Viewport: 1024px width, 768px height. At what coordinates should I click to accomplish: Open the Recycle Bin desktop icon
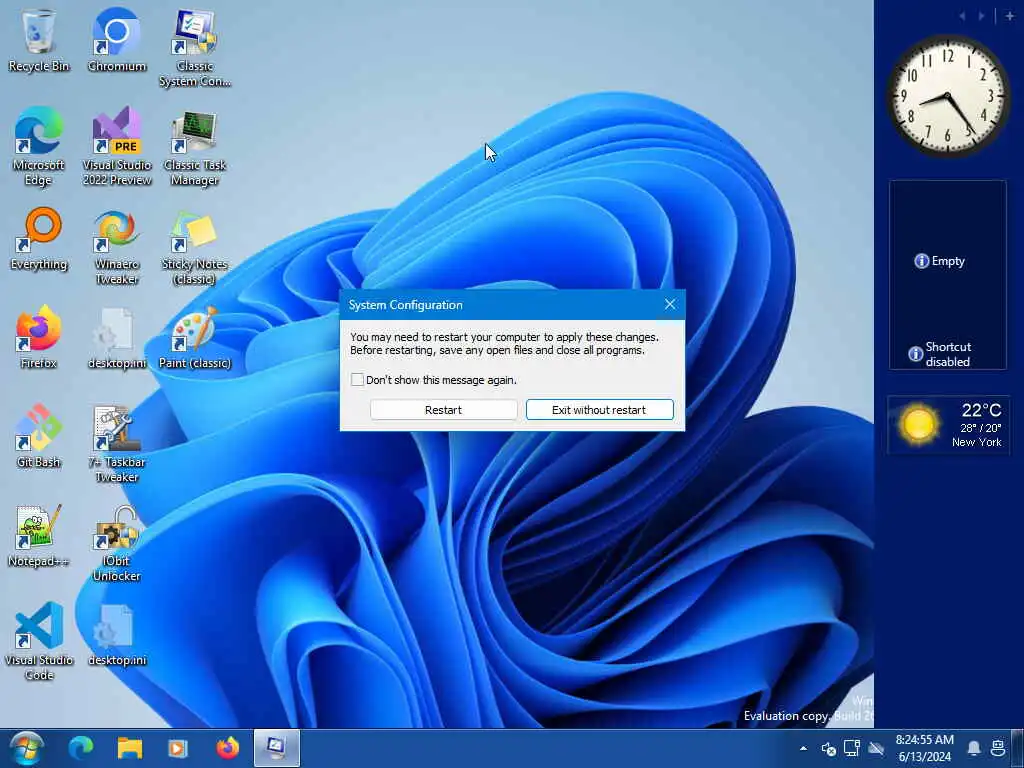(39, 40)
